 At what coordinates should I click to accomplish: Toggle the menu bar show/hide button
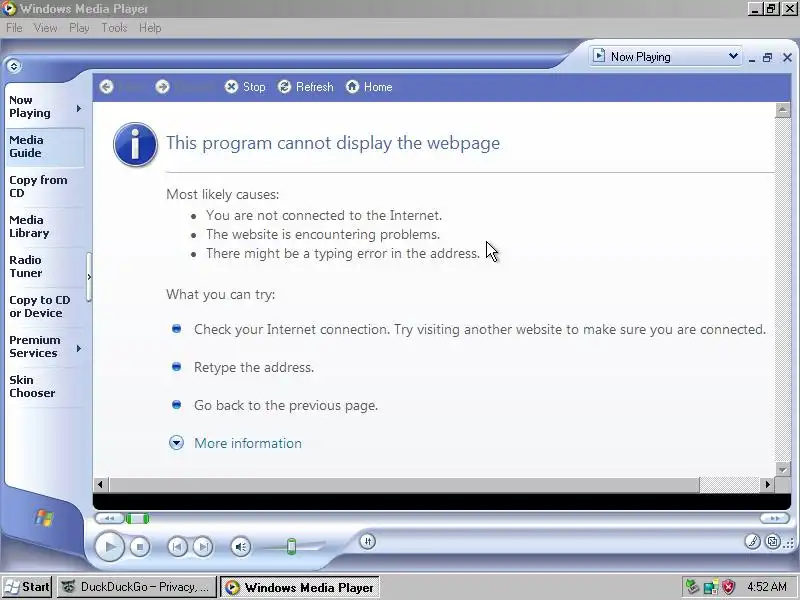coord(13,66)
